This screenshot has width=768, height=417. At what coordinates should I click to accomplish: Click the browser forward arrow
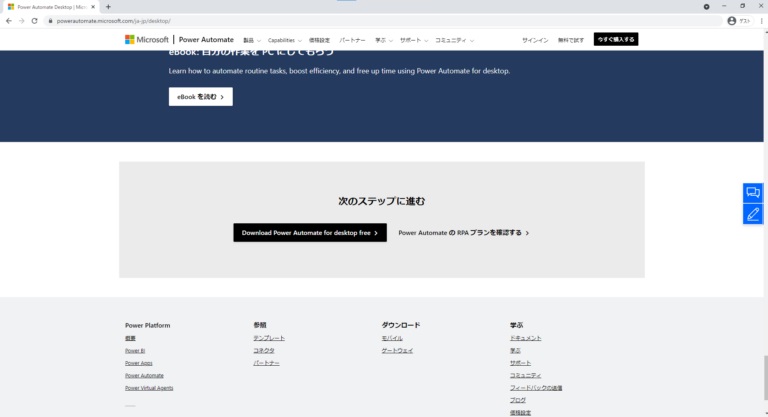tap(22, 21)
